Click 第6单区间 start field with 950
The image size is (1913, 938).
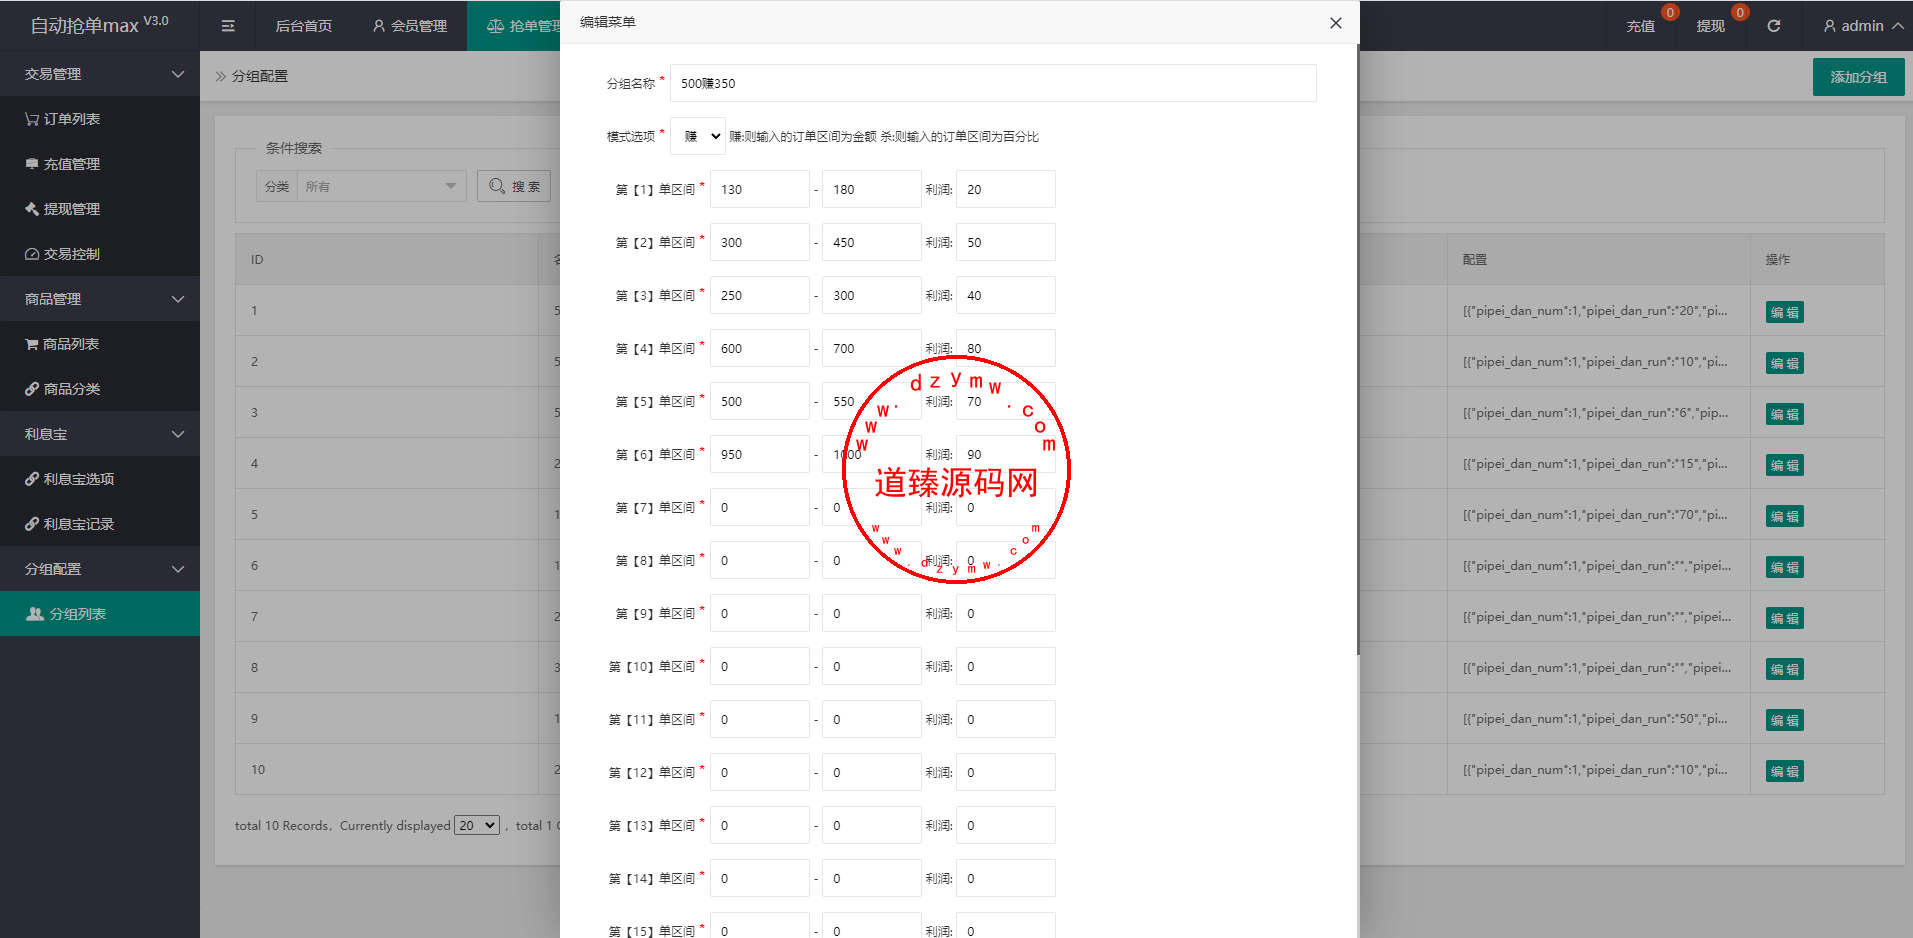click(x=759, y=454)
